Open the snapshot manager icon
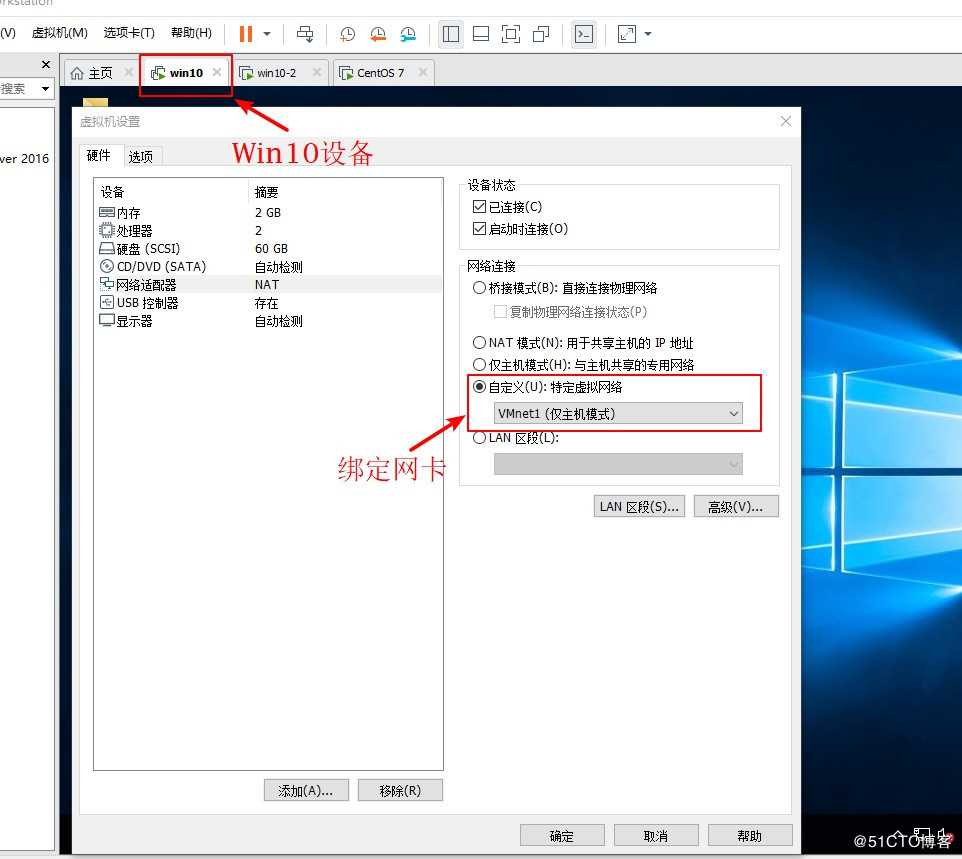The height and width of the screenshot is (859, 962). click(x=408, y=34)
